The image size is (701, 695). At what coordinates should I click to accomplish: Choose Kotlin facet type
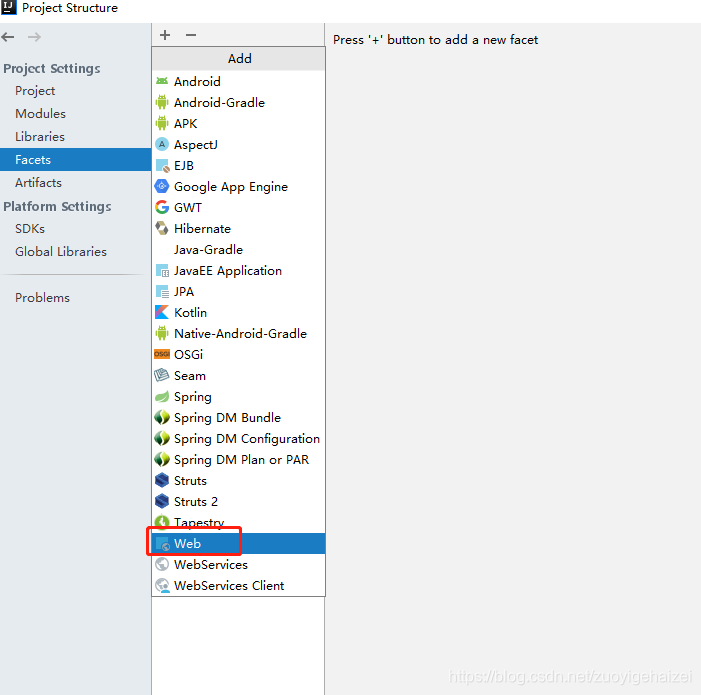click(x=239, y=312)
